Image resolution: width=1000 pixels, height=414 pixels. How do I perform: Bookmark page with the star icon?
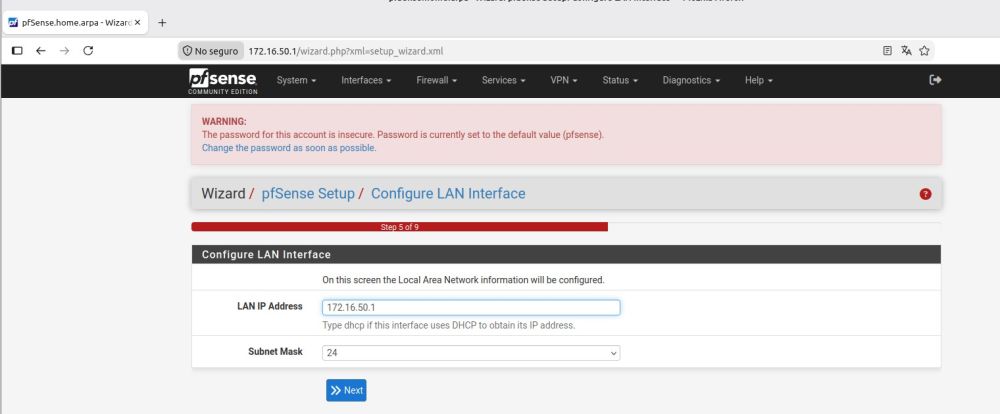click(924, 50)
